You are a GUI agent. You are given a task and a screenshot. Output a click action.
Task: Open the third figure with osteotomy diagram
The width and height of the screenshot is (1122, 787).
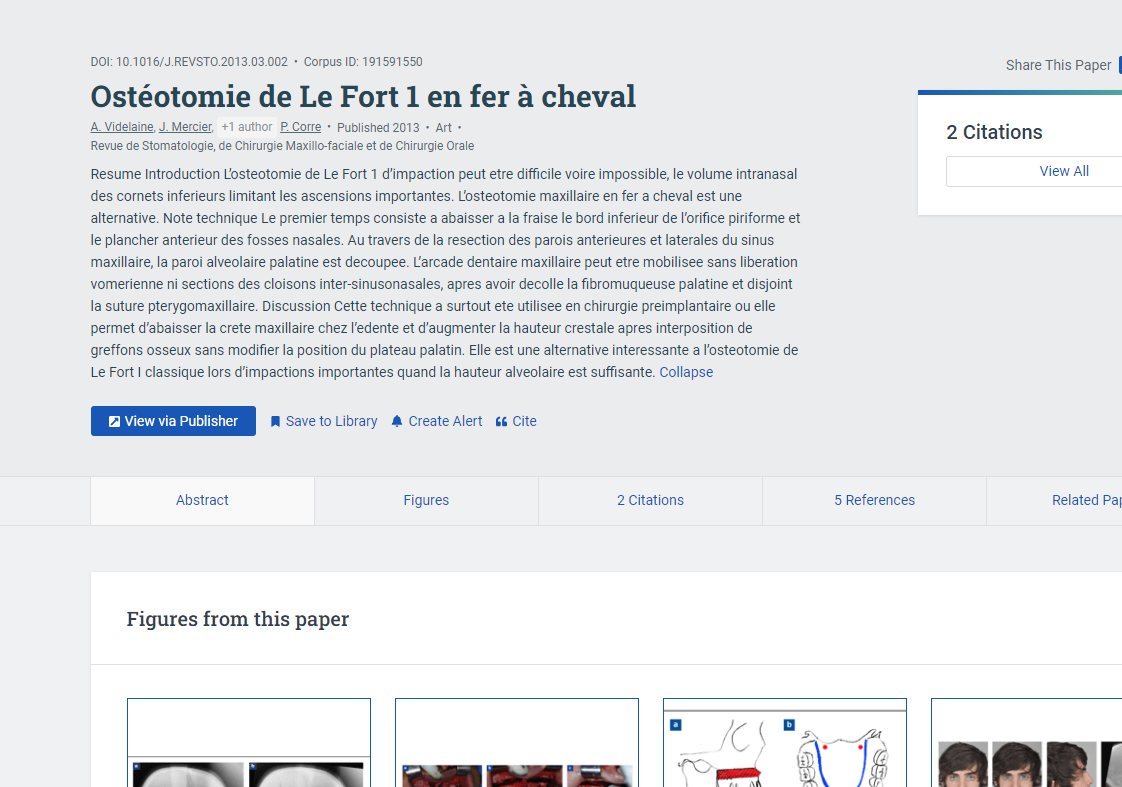pyautogui.click(x=785, y=743)
